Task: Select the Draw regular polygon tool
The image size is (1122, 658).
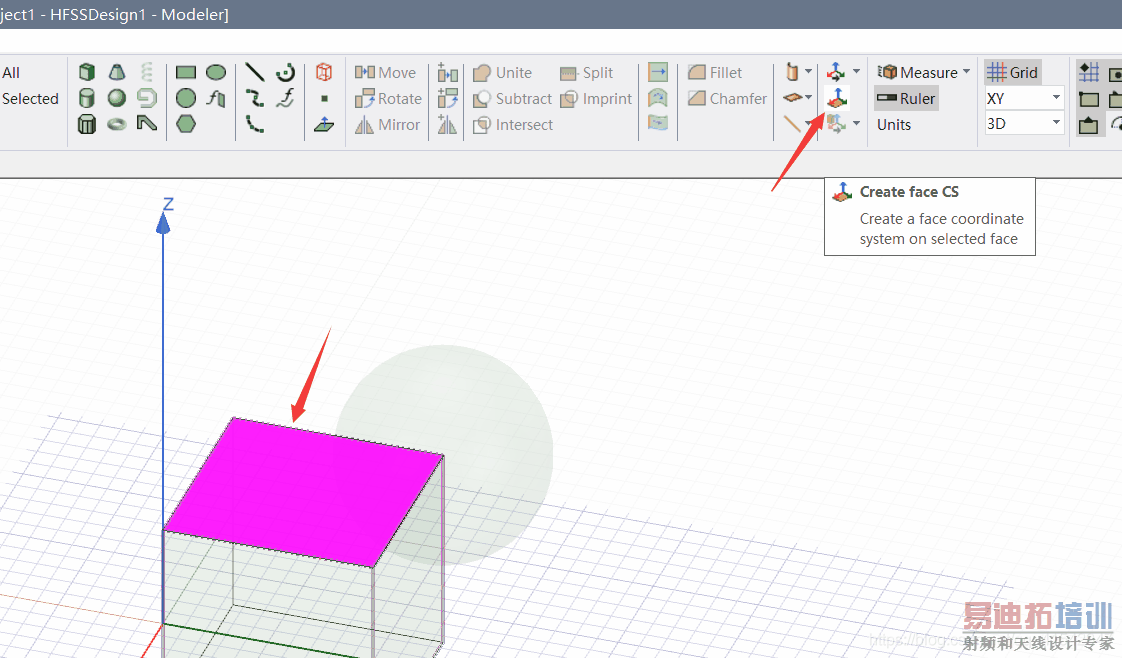Action: 186,124
